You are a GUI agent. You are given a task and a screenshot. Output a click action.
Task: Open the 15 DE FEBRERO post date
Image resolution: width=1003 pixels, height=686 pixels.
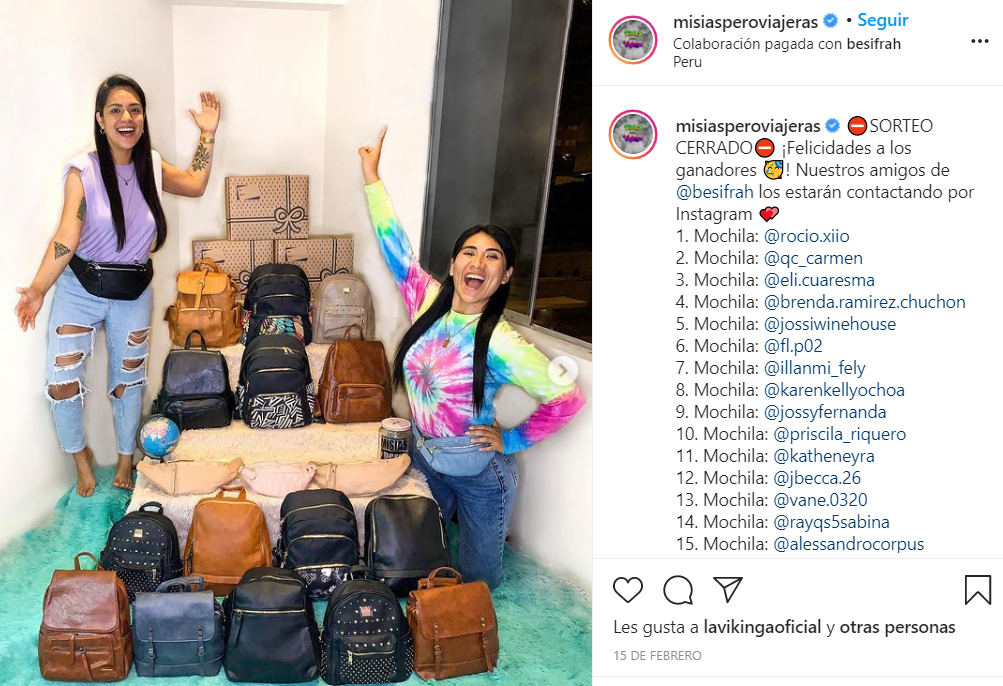point(657,655)
